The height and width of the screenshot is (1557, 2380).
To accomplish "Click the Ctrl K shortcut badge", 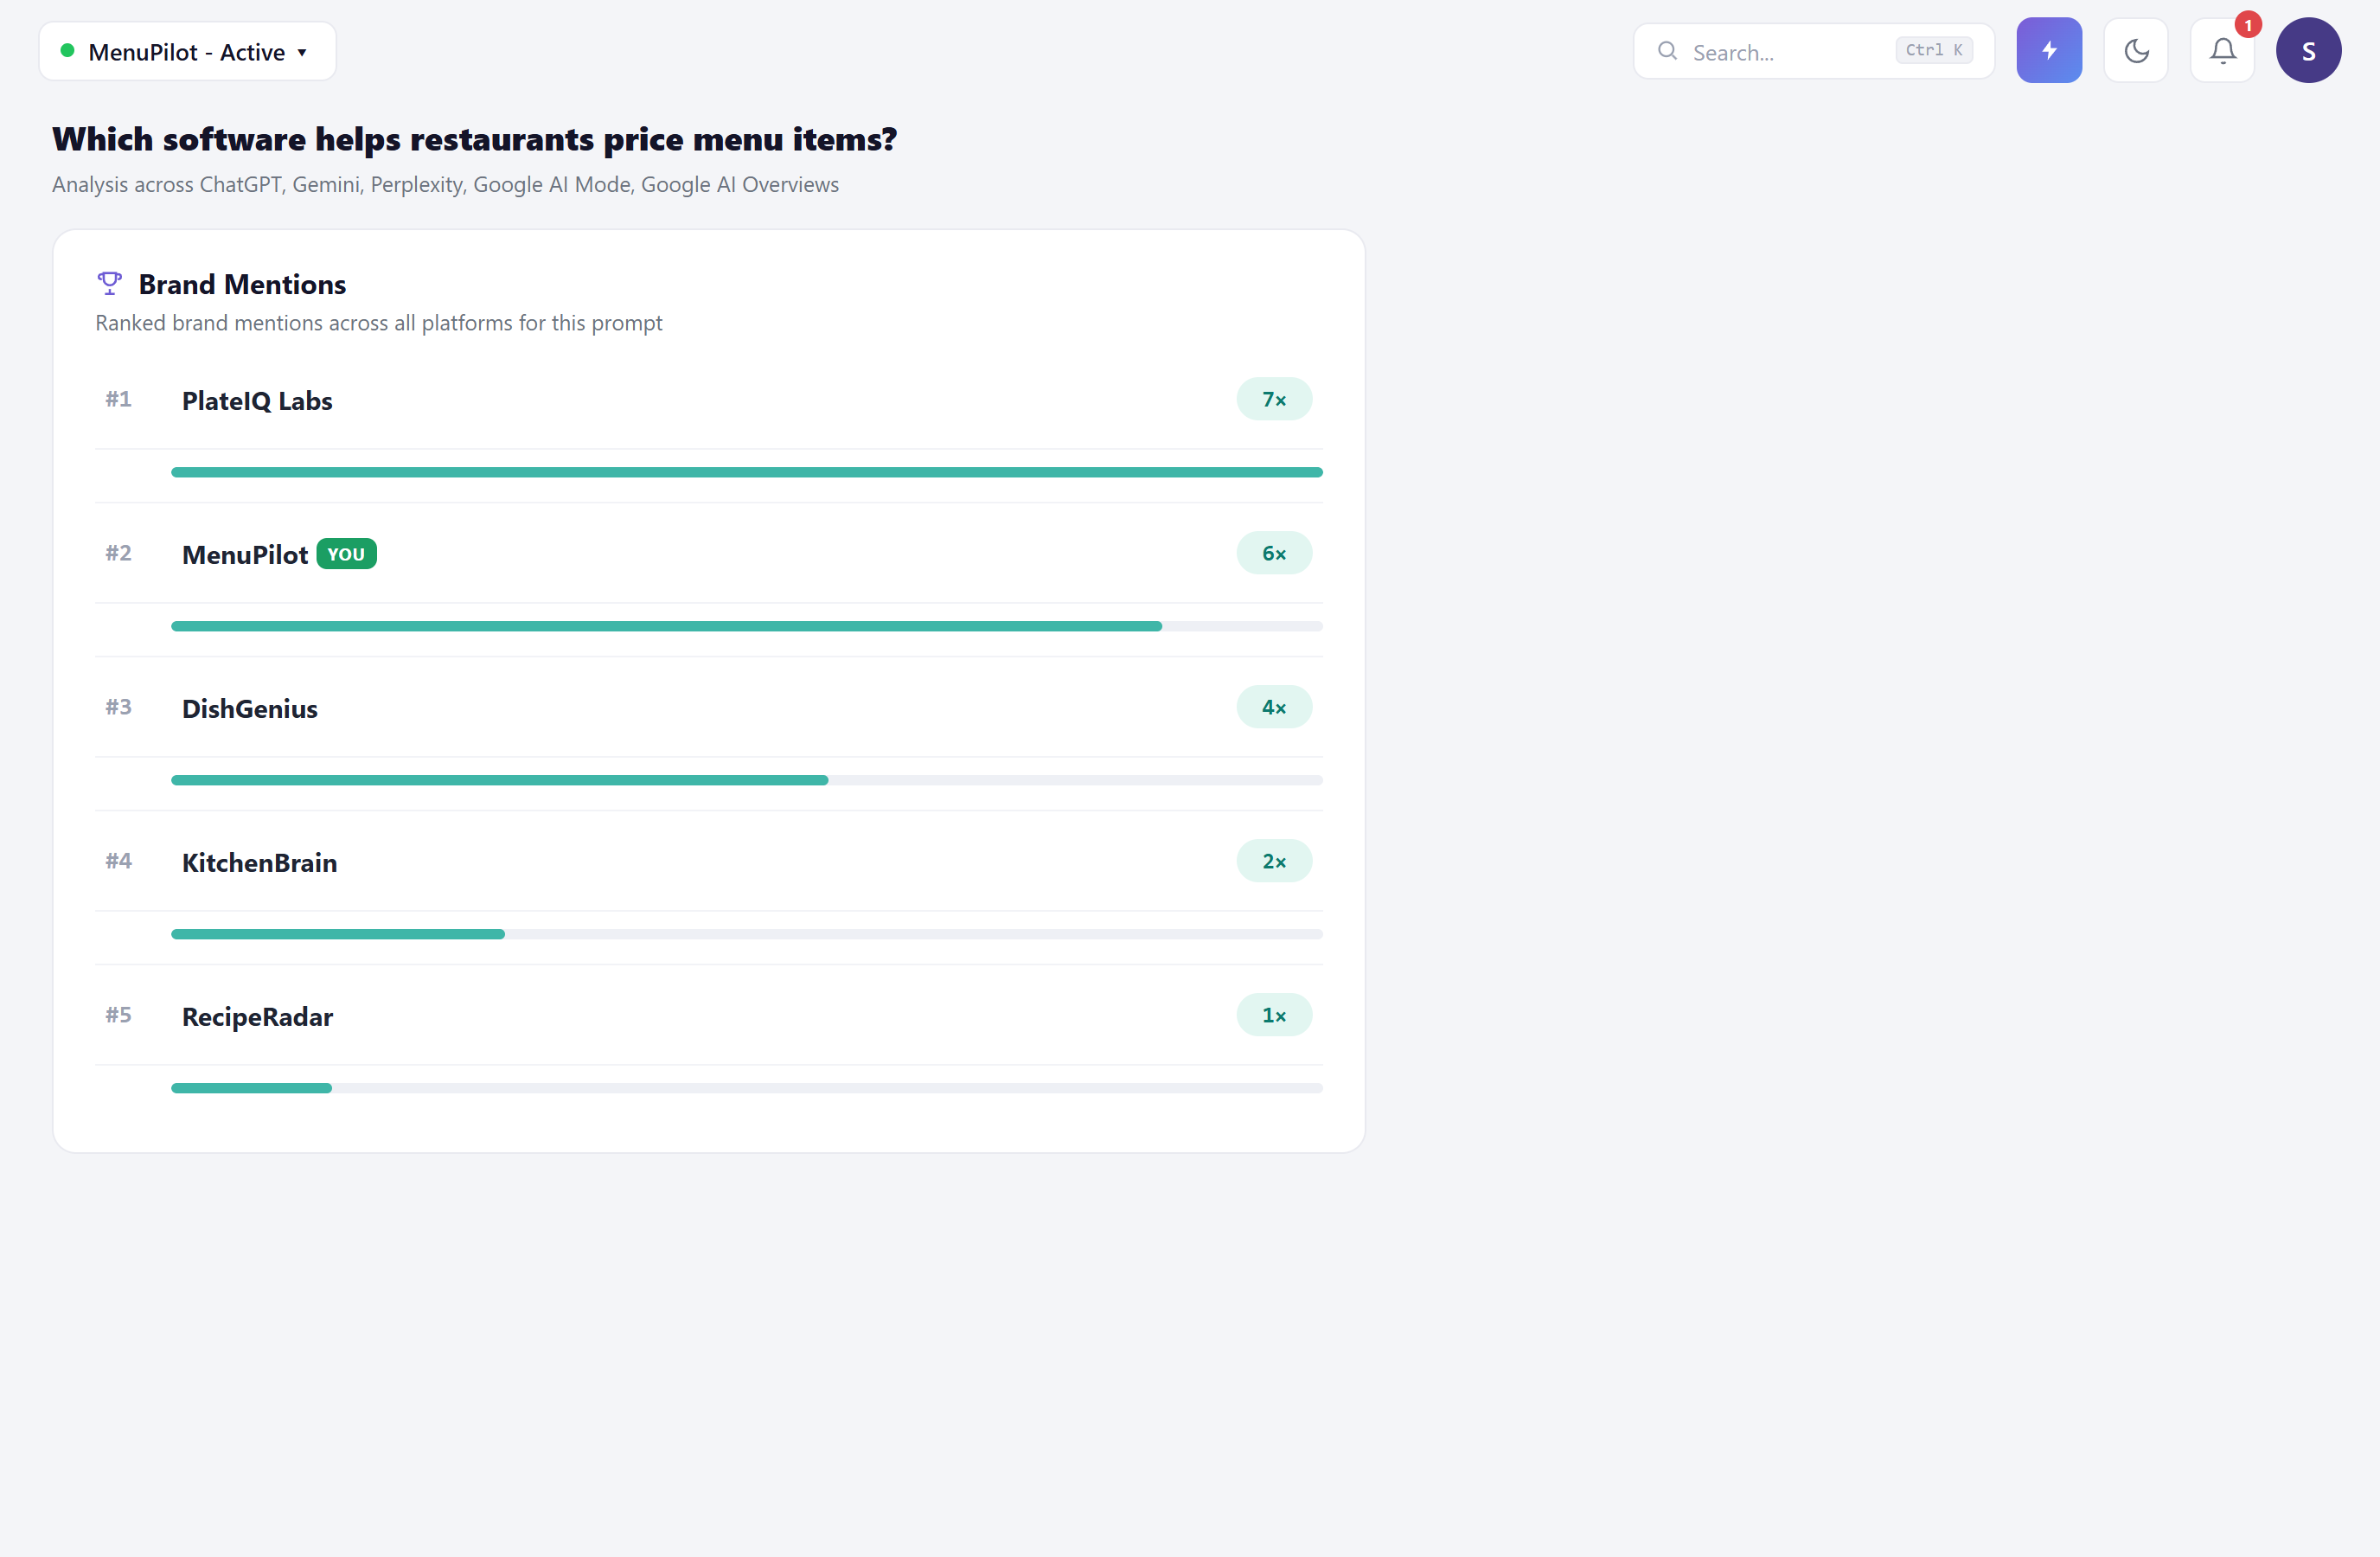I will pos(1934,50).
